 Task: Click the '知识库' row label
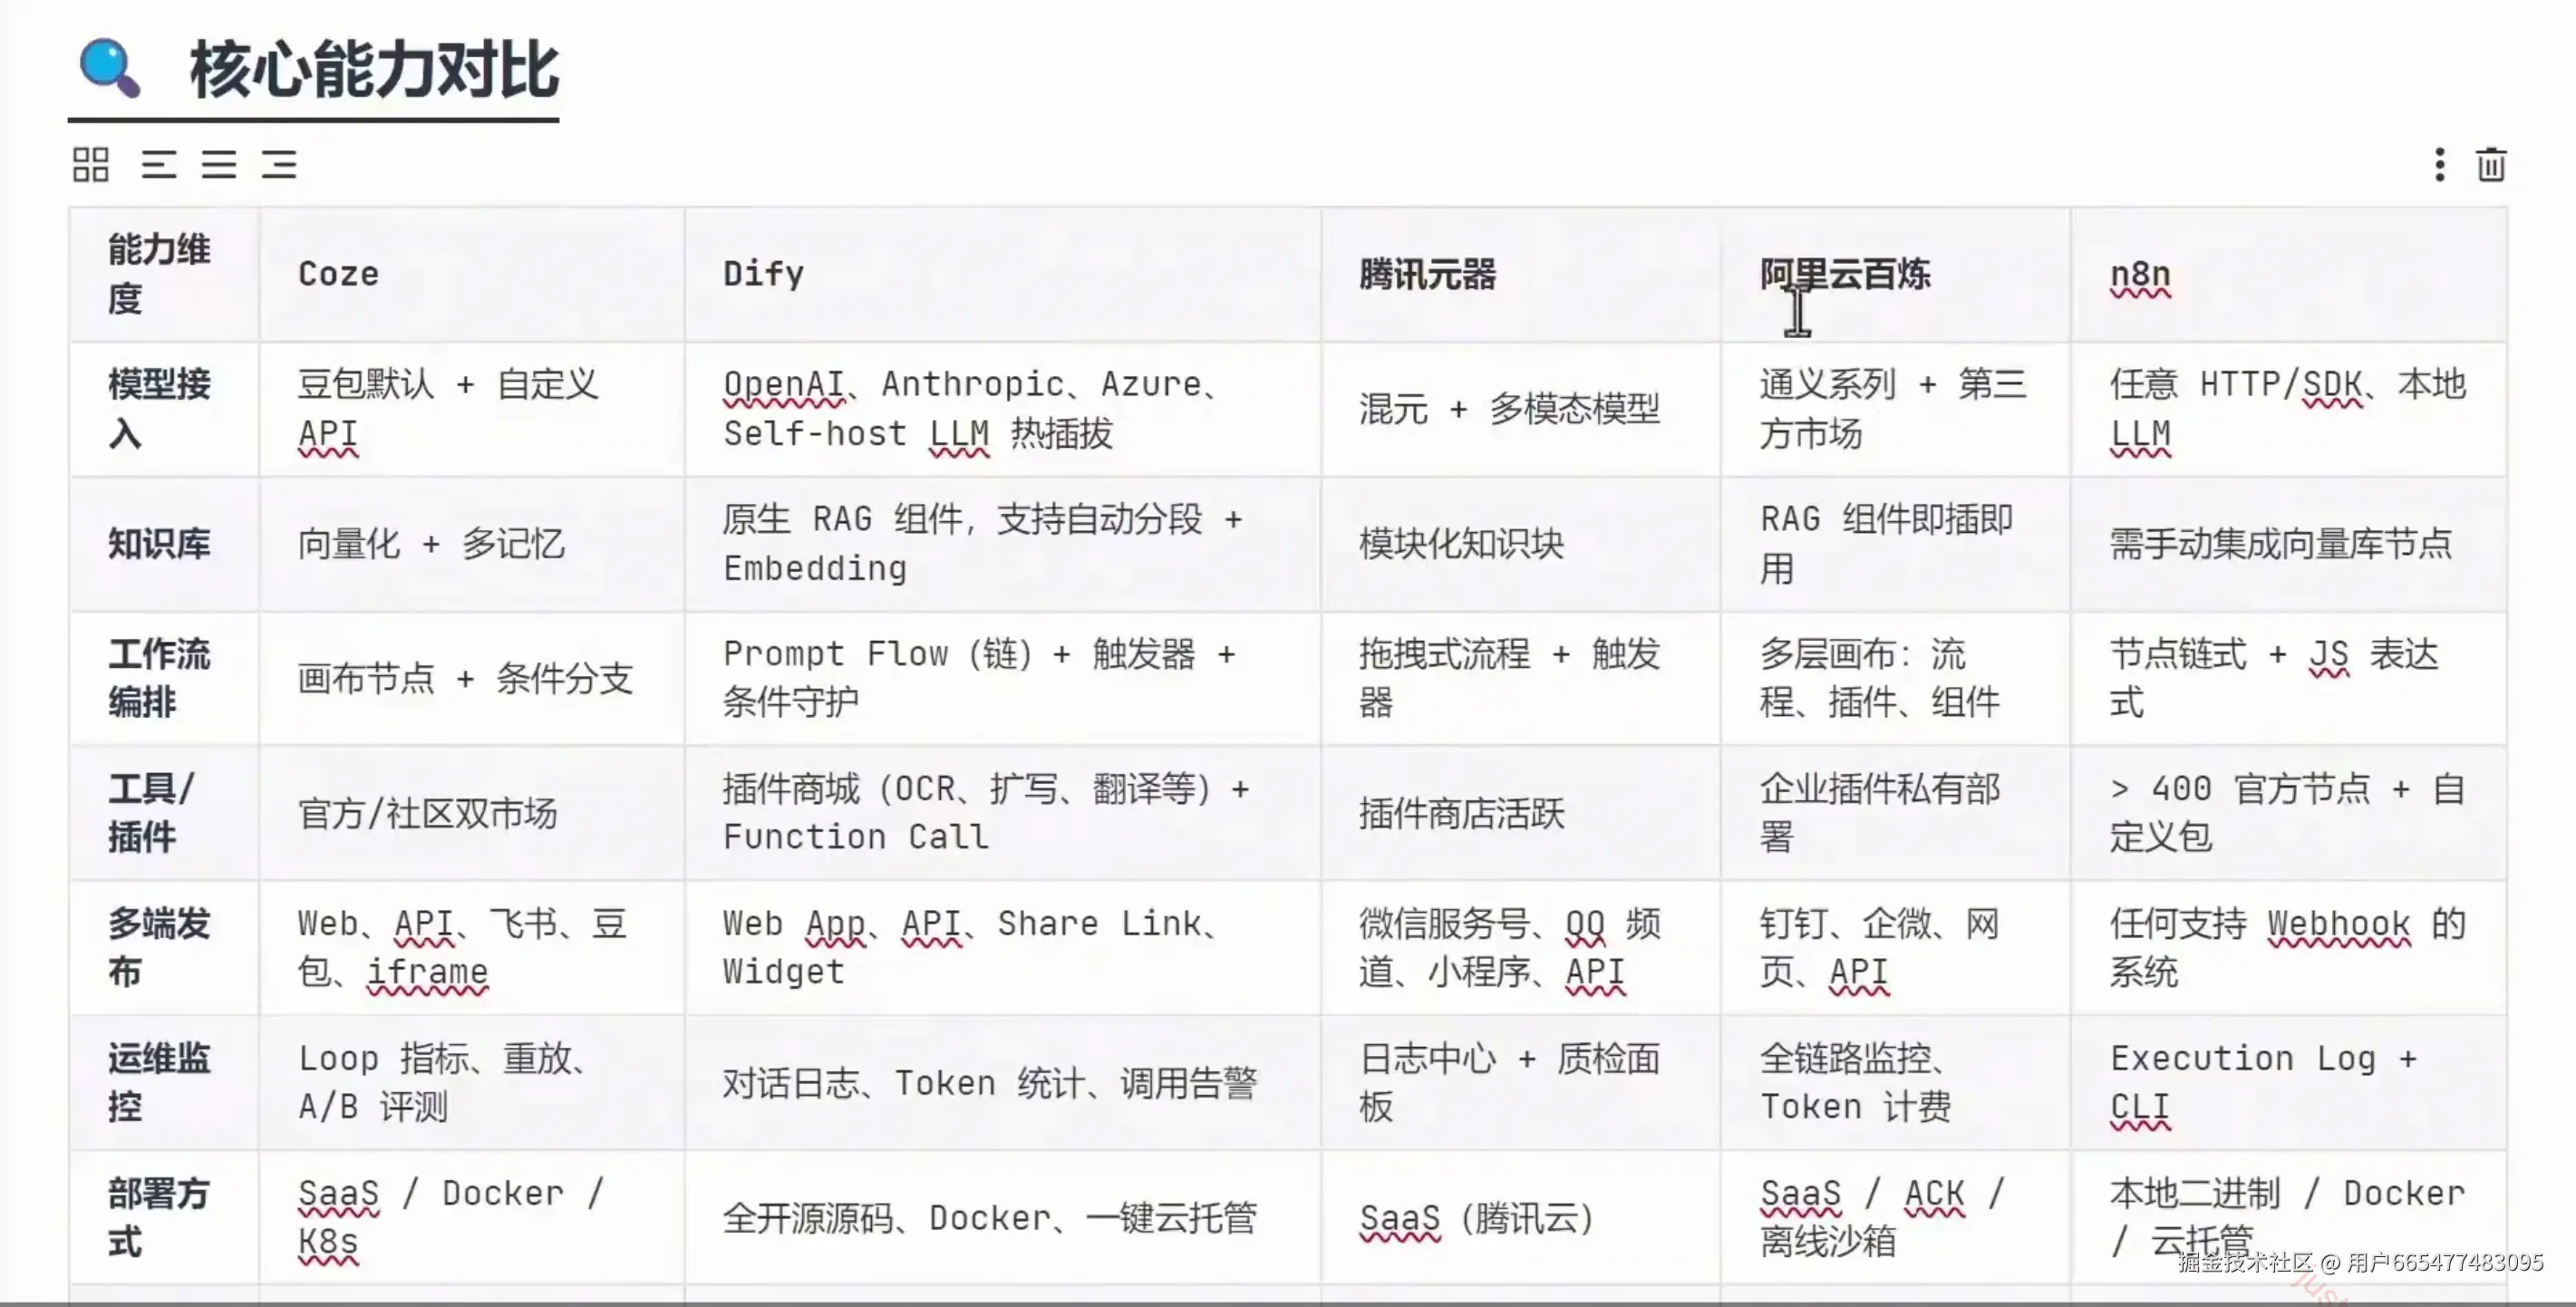[164, 544]
